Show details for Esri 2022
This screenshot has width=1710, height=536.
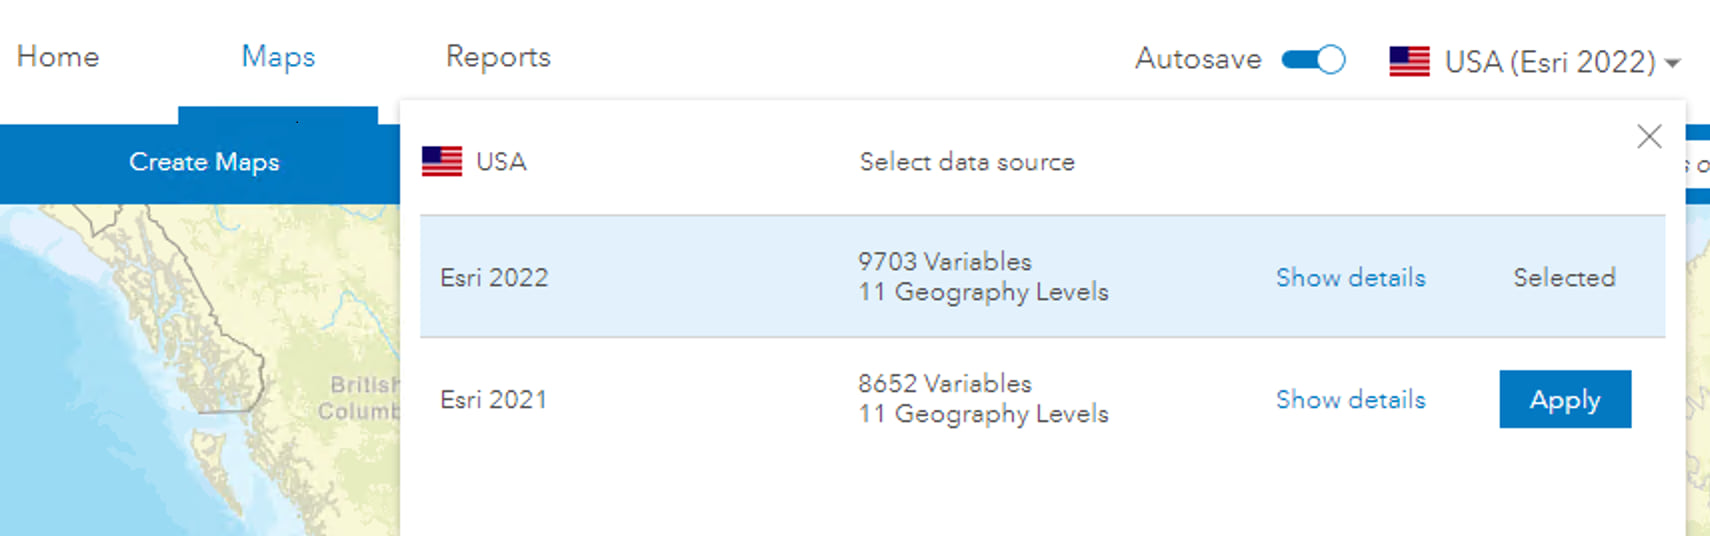tap(1350, 277)
